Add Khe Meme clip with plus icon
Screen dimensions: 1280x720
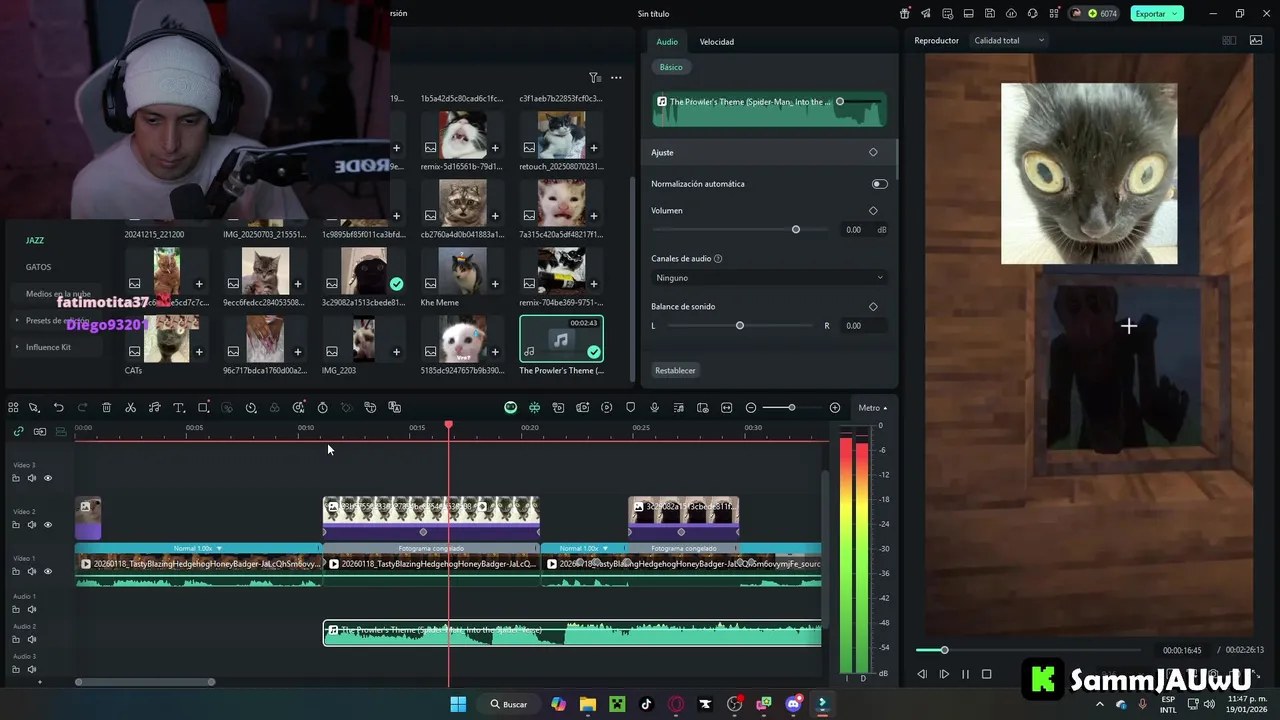(x=495, y=284)
